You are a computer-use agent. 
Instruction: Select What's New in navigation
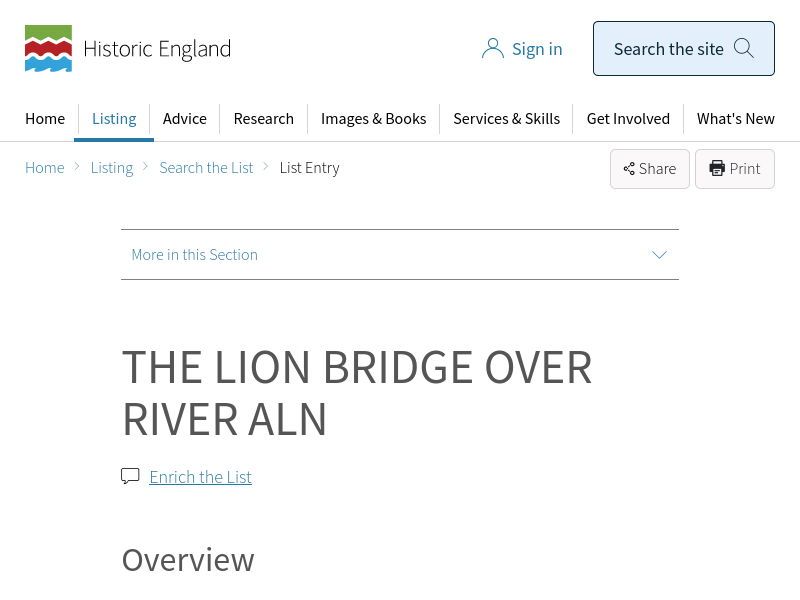(x=736, y=119)
